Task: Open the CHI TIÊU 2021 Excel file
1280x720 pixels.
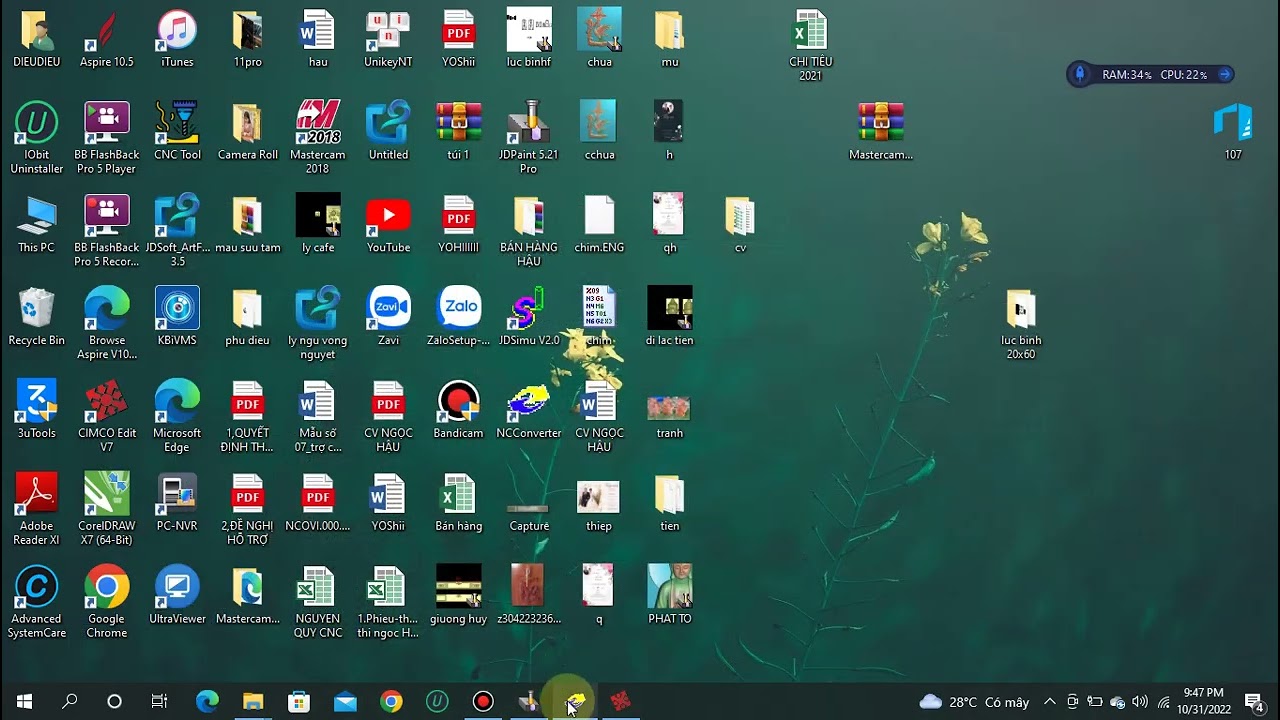Action: click(x=810, y=46)
